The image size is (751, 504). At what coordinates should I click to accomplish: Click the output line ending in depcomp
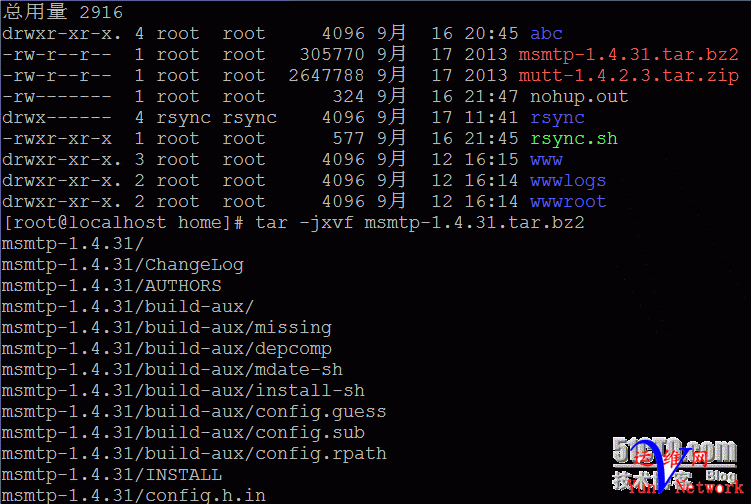167,349
